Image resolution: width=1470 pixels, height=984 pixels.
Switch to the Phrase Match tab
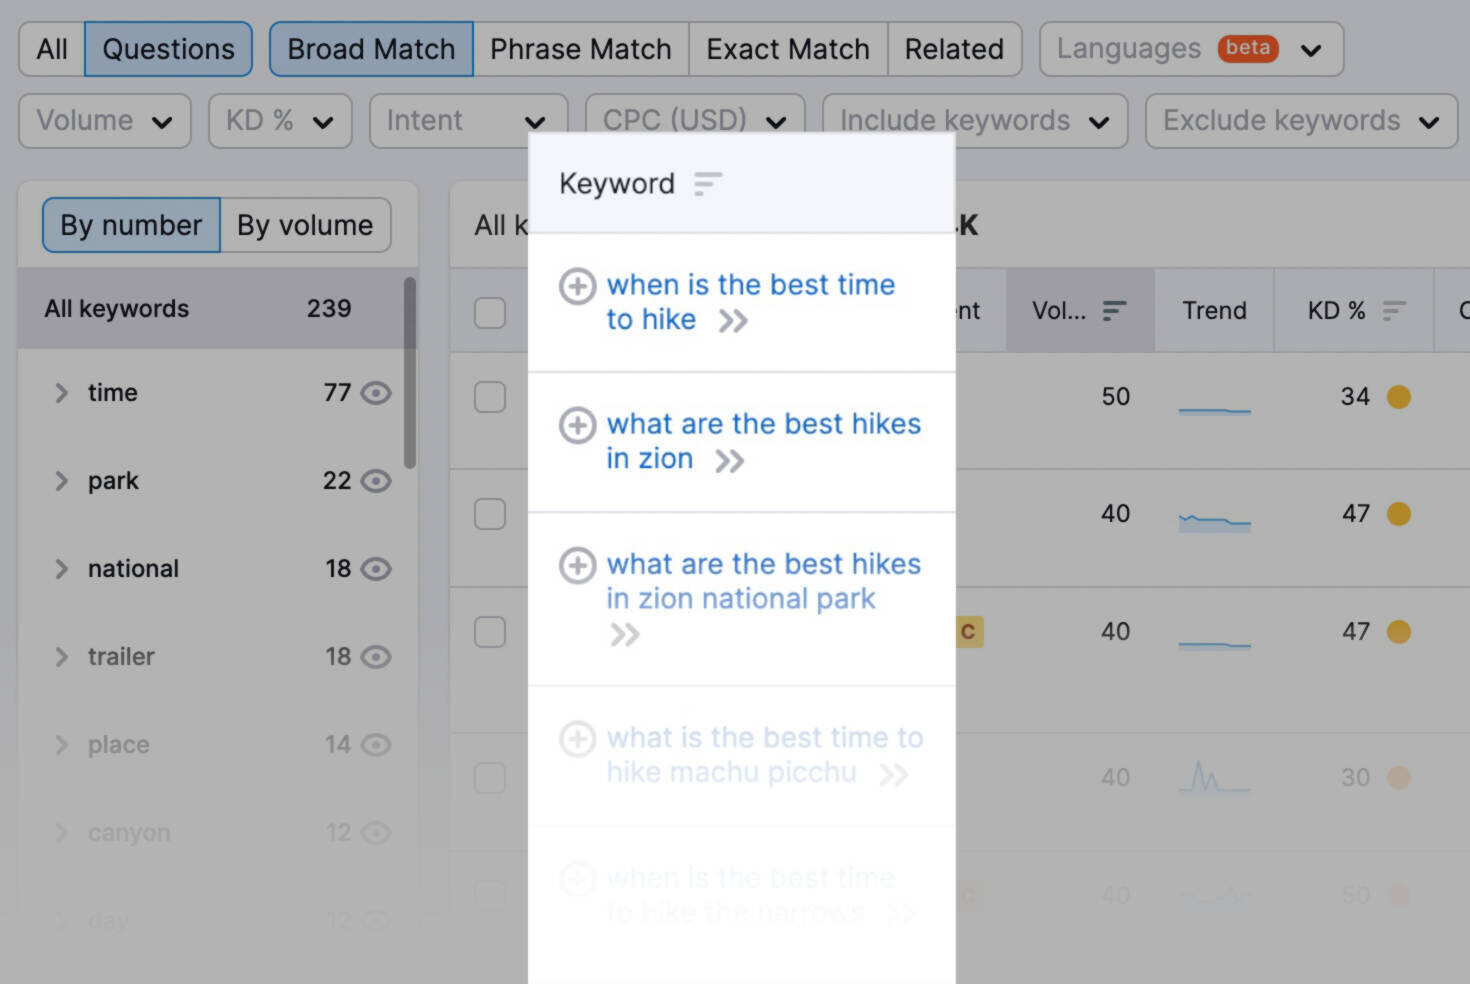pos(580,49)
